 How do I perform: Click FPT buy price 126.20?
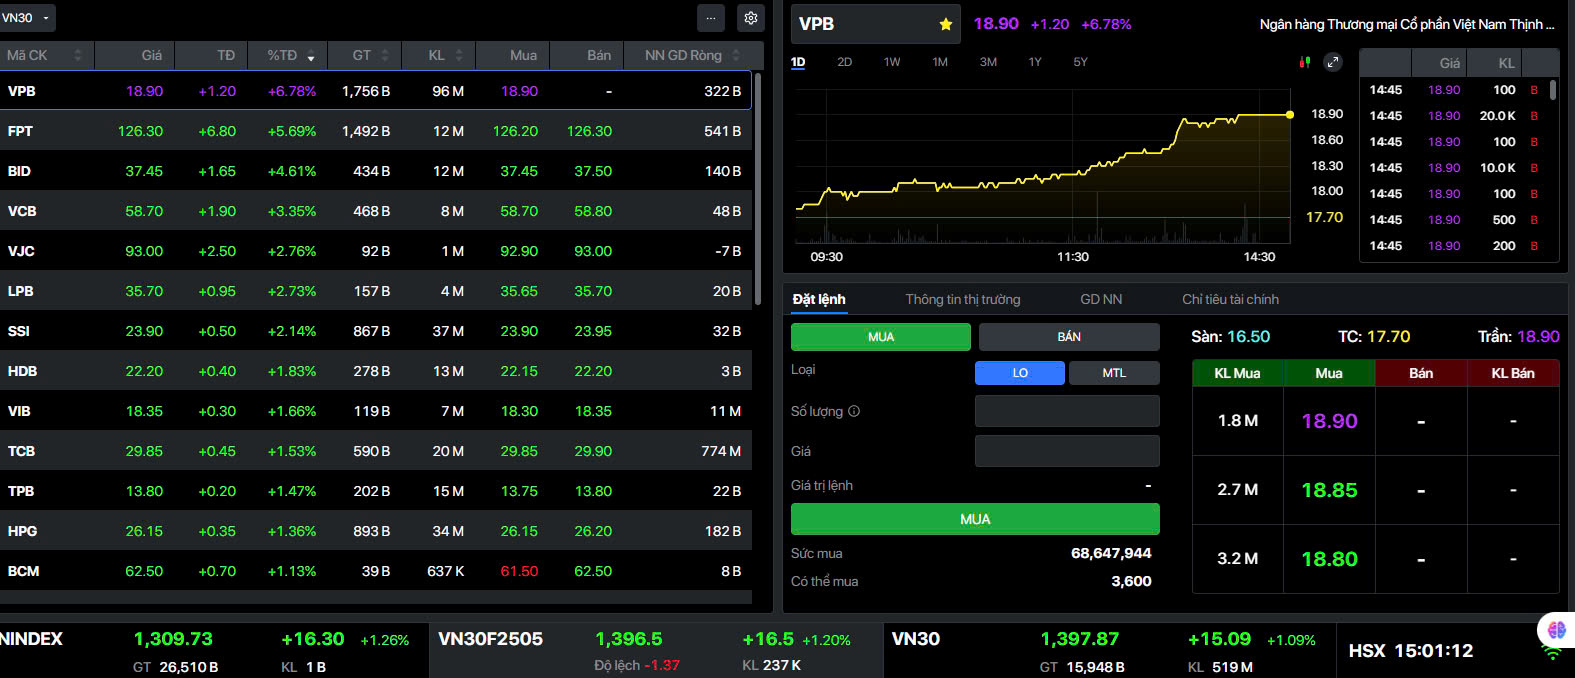(x=515, y=131)
